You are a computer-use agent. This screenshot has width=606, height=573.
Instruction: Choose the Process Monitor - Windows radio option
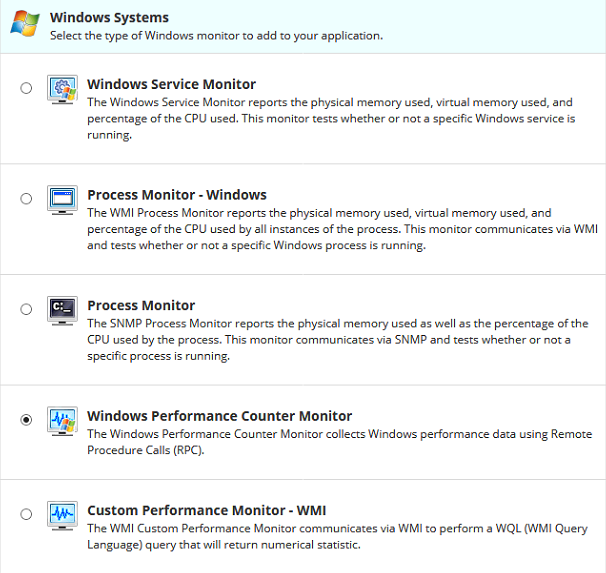pos(26,199)
